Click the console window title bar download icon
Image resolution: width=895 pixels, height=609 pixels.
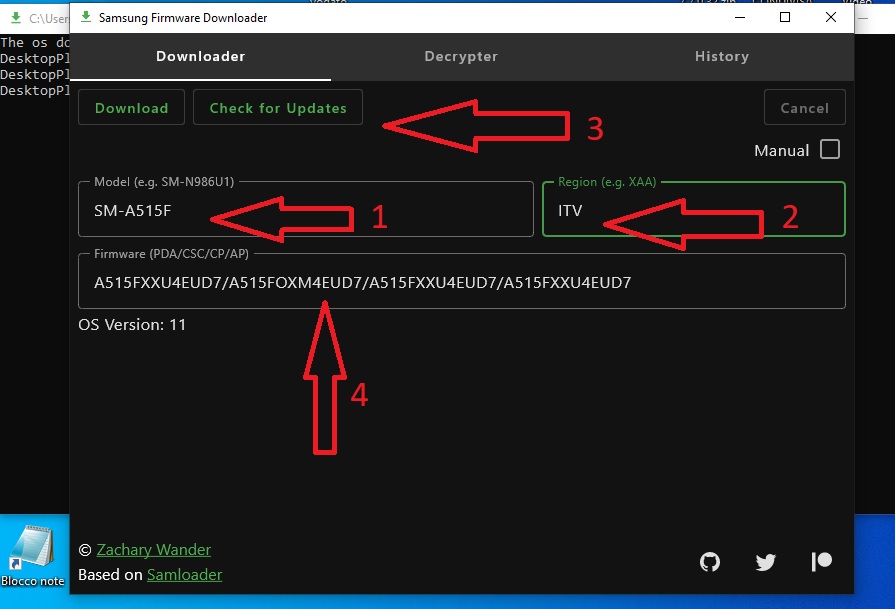click(16, 18)
